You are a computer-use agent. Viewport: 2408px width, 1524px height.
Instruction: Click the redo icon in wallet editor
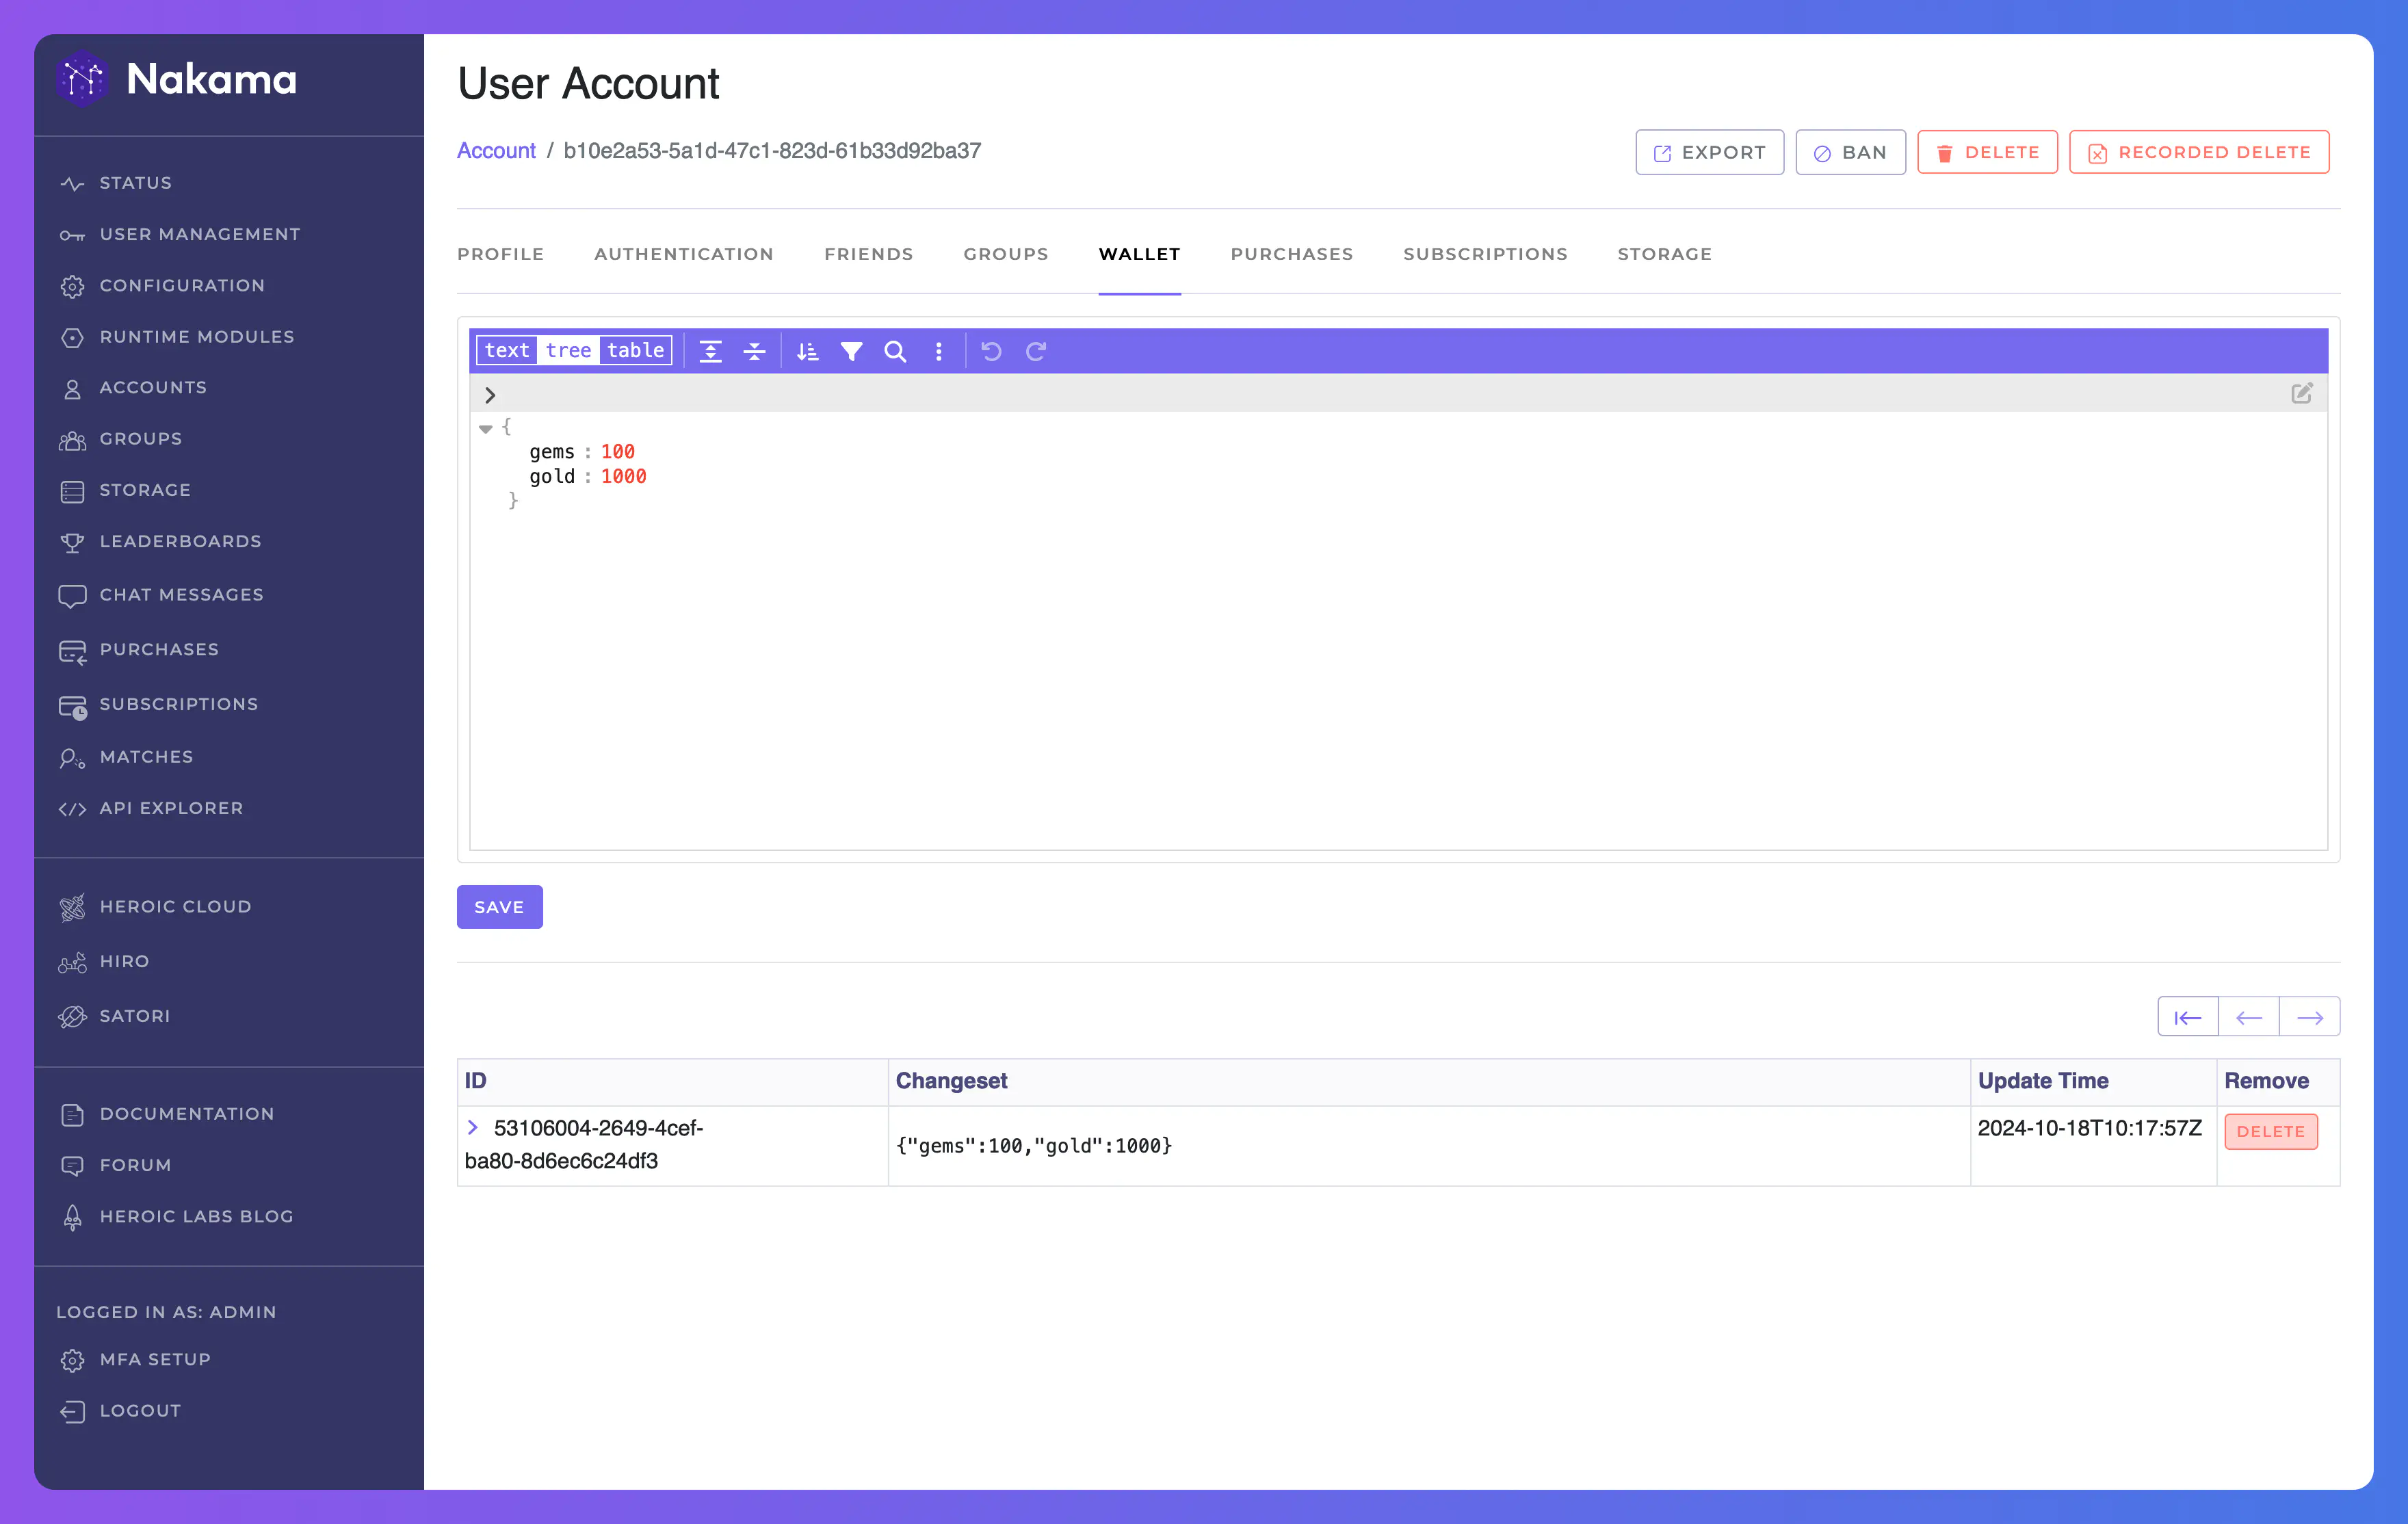click(x=1037, y=351)
